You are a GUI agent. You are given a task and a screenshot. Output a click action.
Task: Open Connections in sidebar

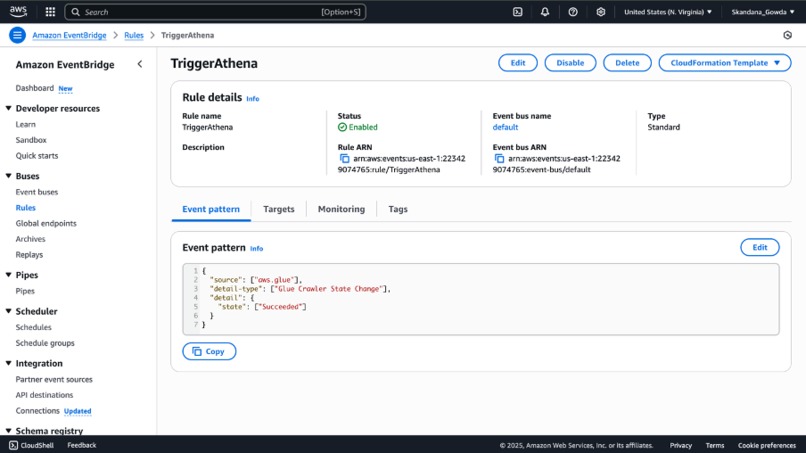point(38,411)
